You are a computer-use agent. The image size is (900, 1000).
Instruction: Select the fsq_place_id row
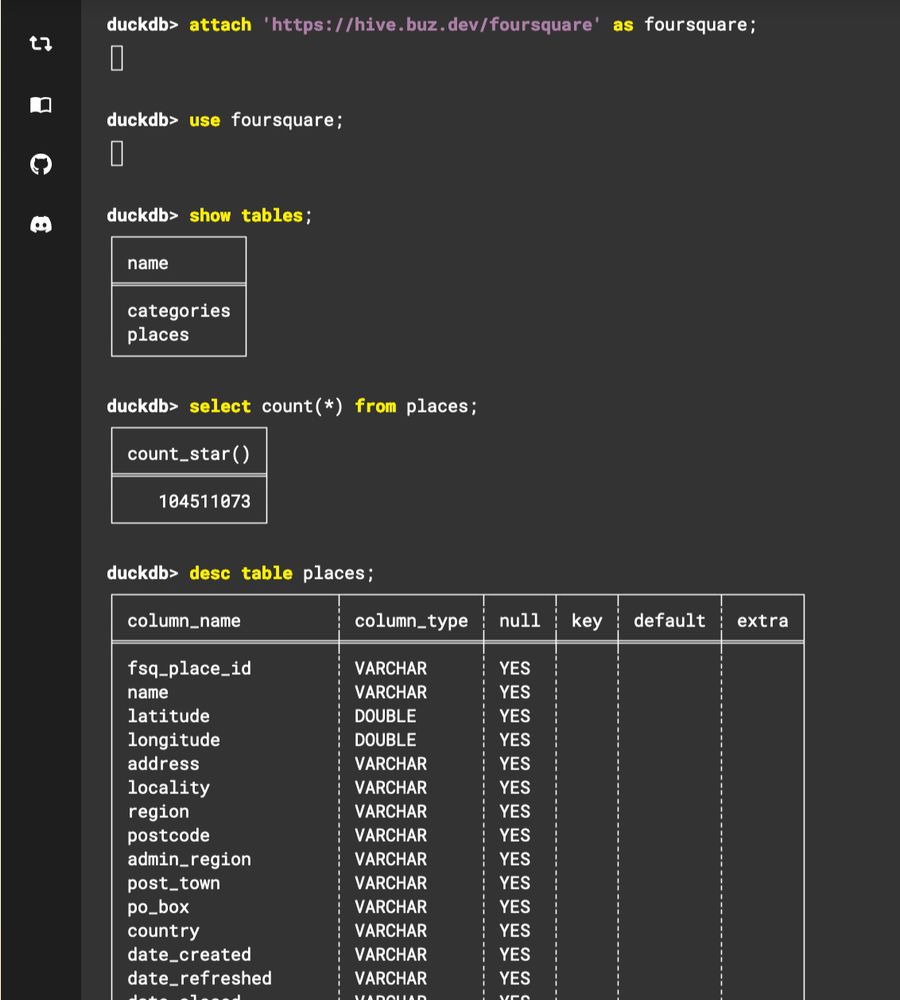click(457, 668)
